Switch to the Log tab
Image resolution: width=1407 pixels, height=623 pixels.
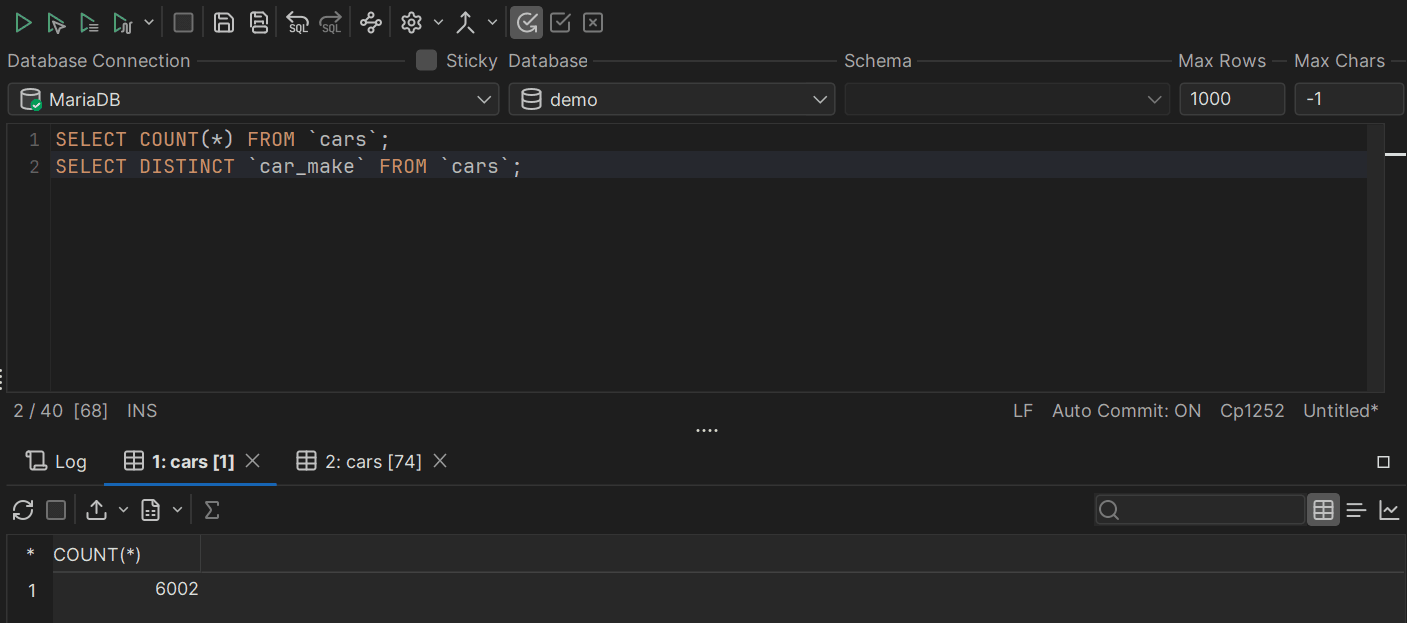(x=57, y=461)
